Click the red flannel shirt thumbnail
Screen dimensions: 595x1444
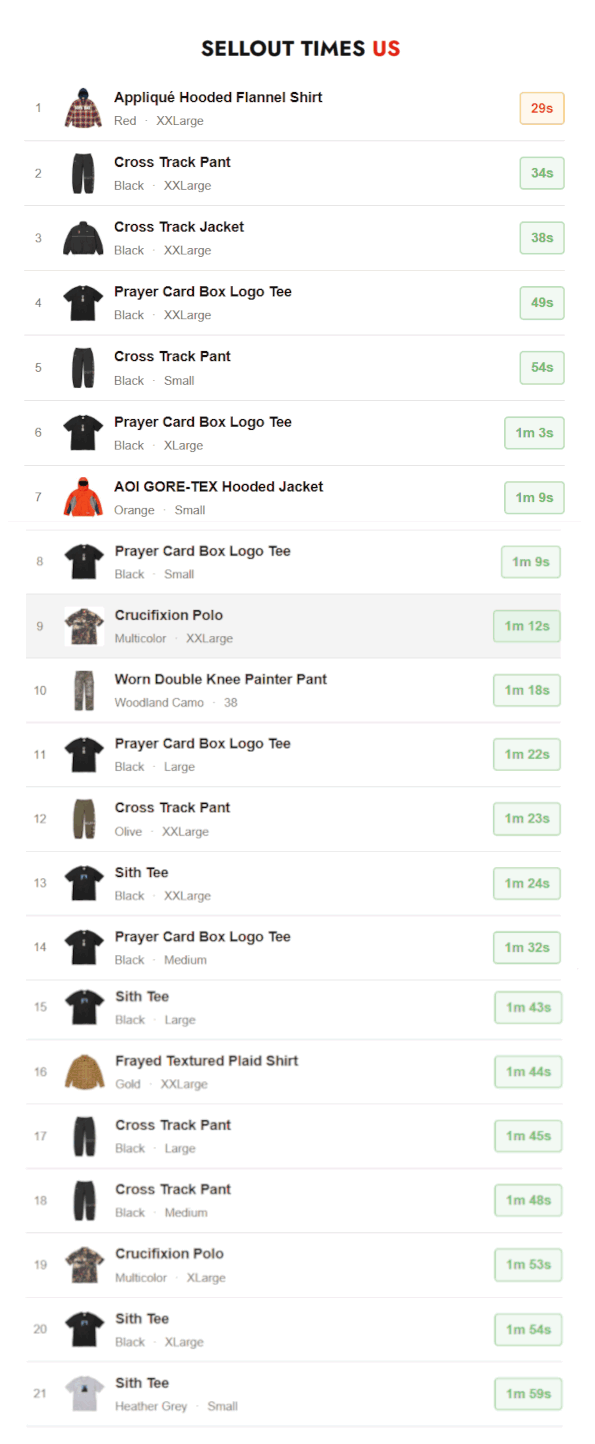pyautogui.click(x=83, y=108)
